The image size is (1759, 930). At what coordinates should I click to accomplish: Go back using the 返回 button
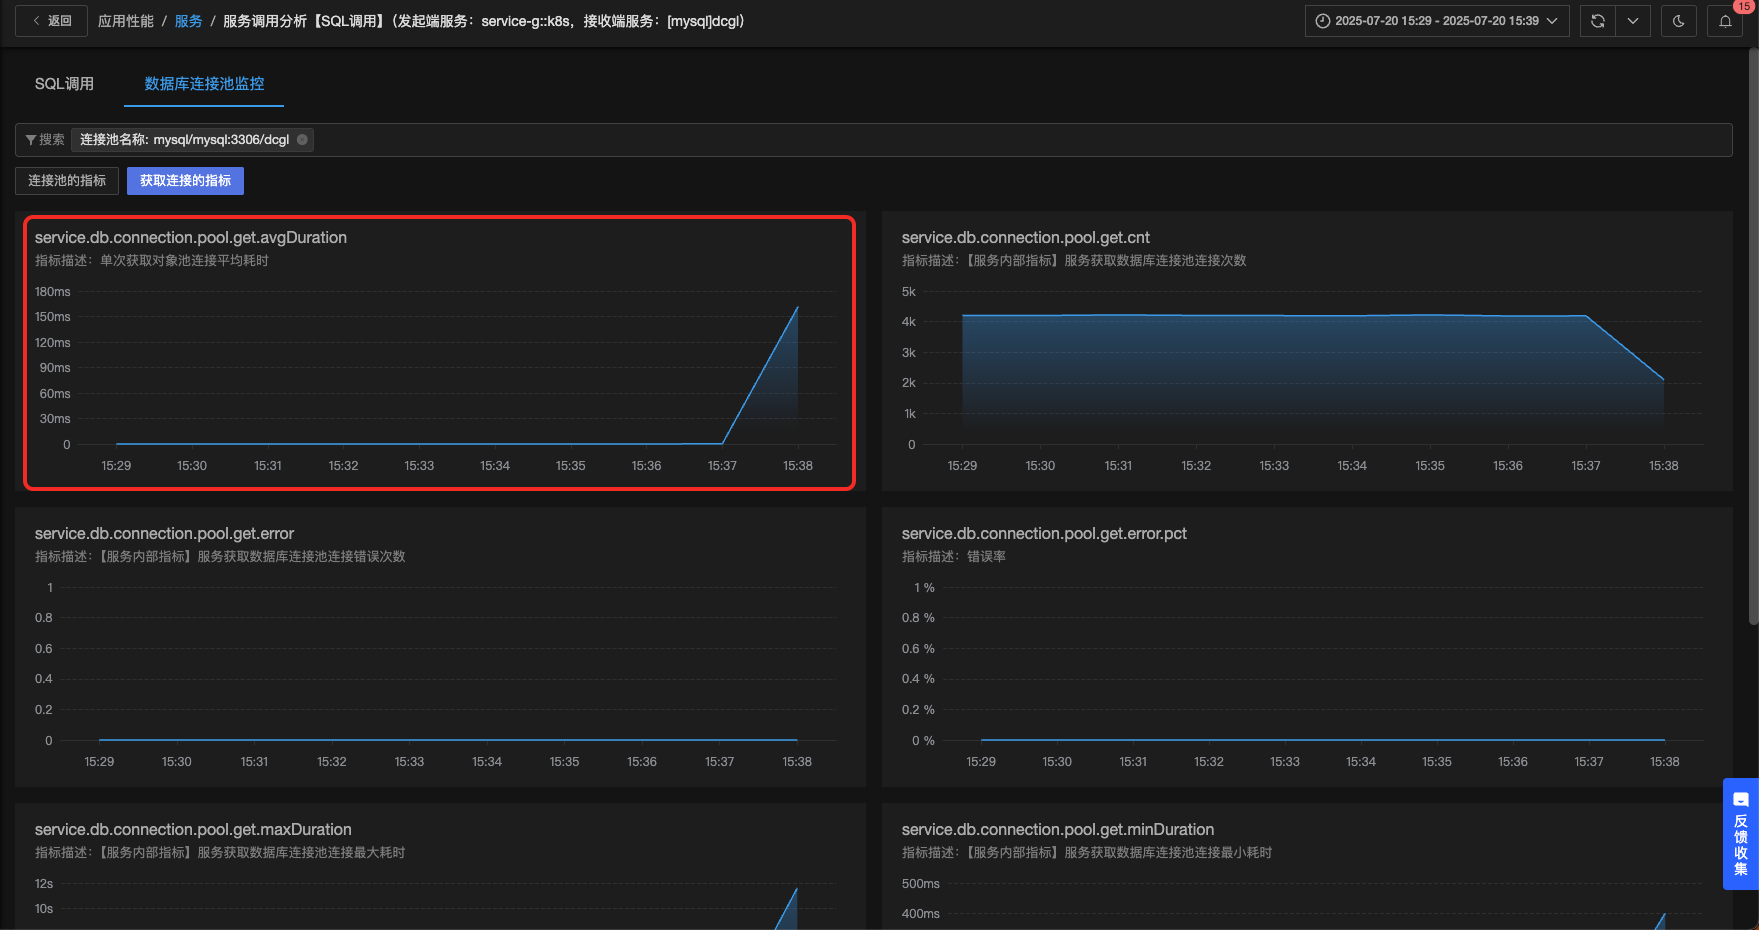[x=51, y=21]
